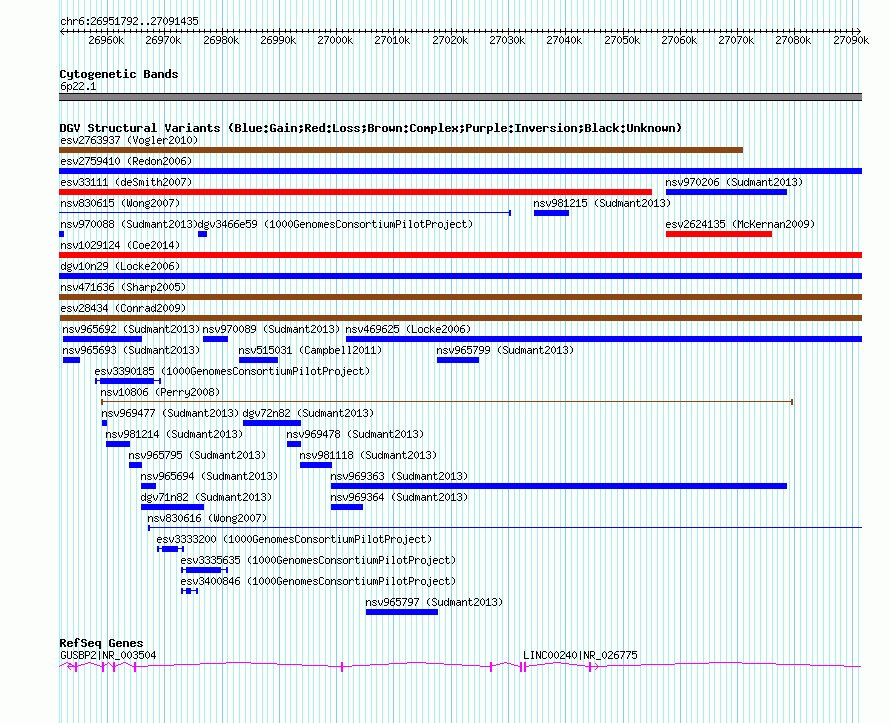Select the blue dgv72n82 gain bar

[272, 423]
